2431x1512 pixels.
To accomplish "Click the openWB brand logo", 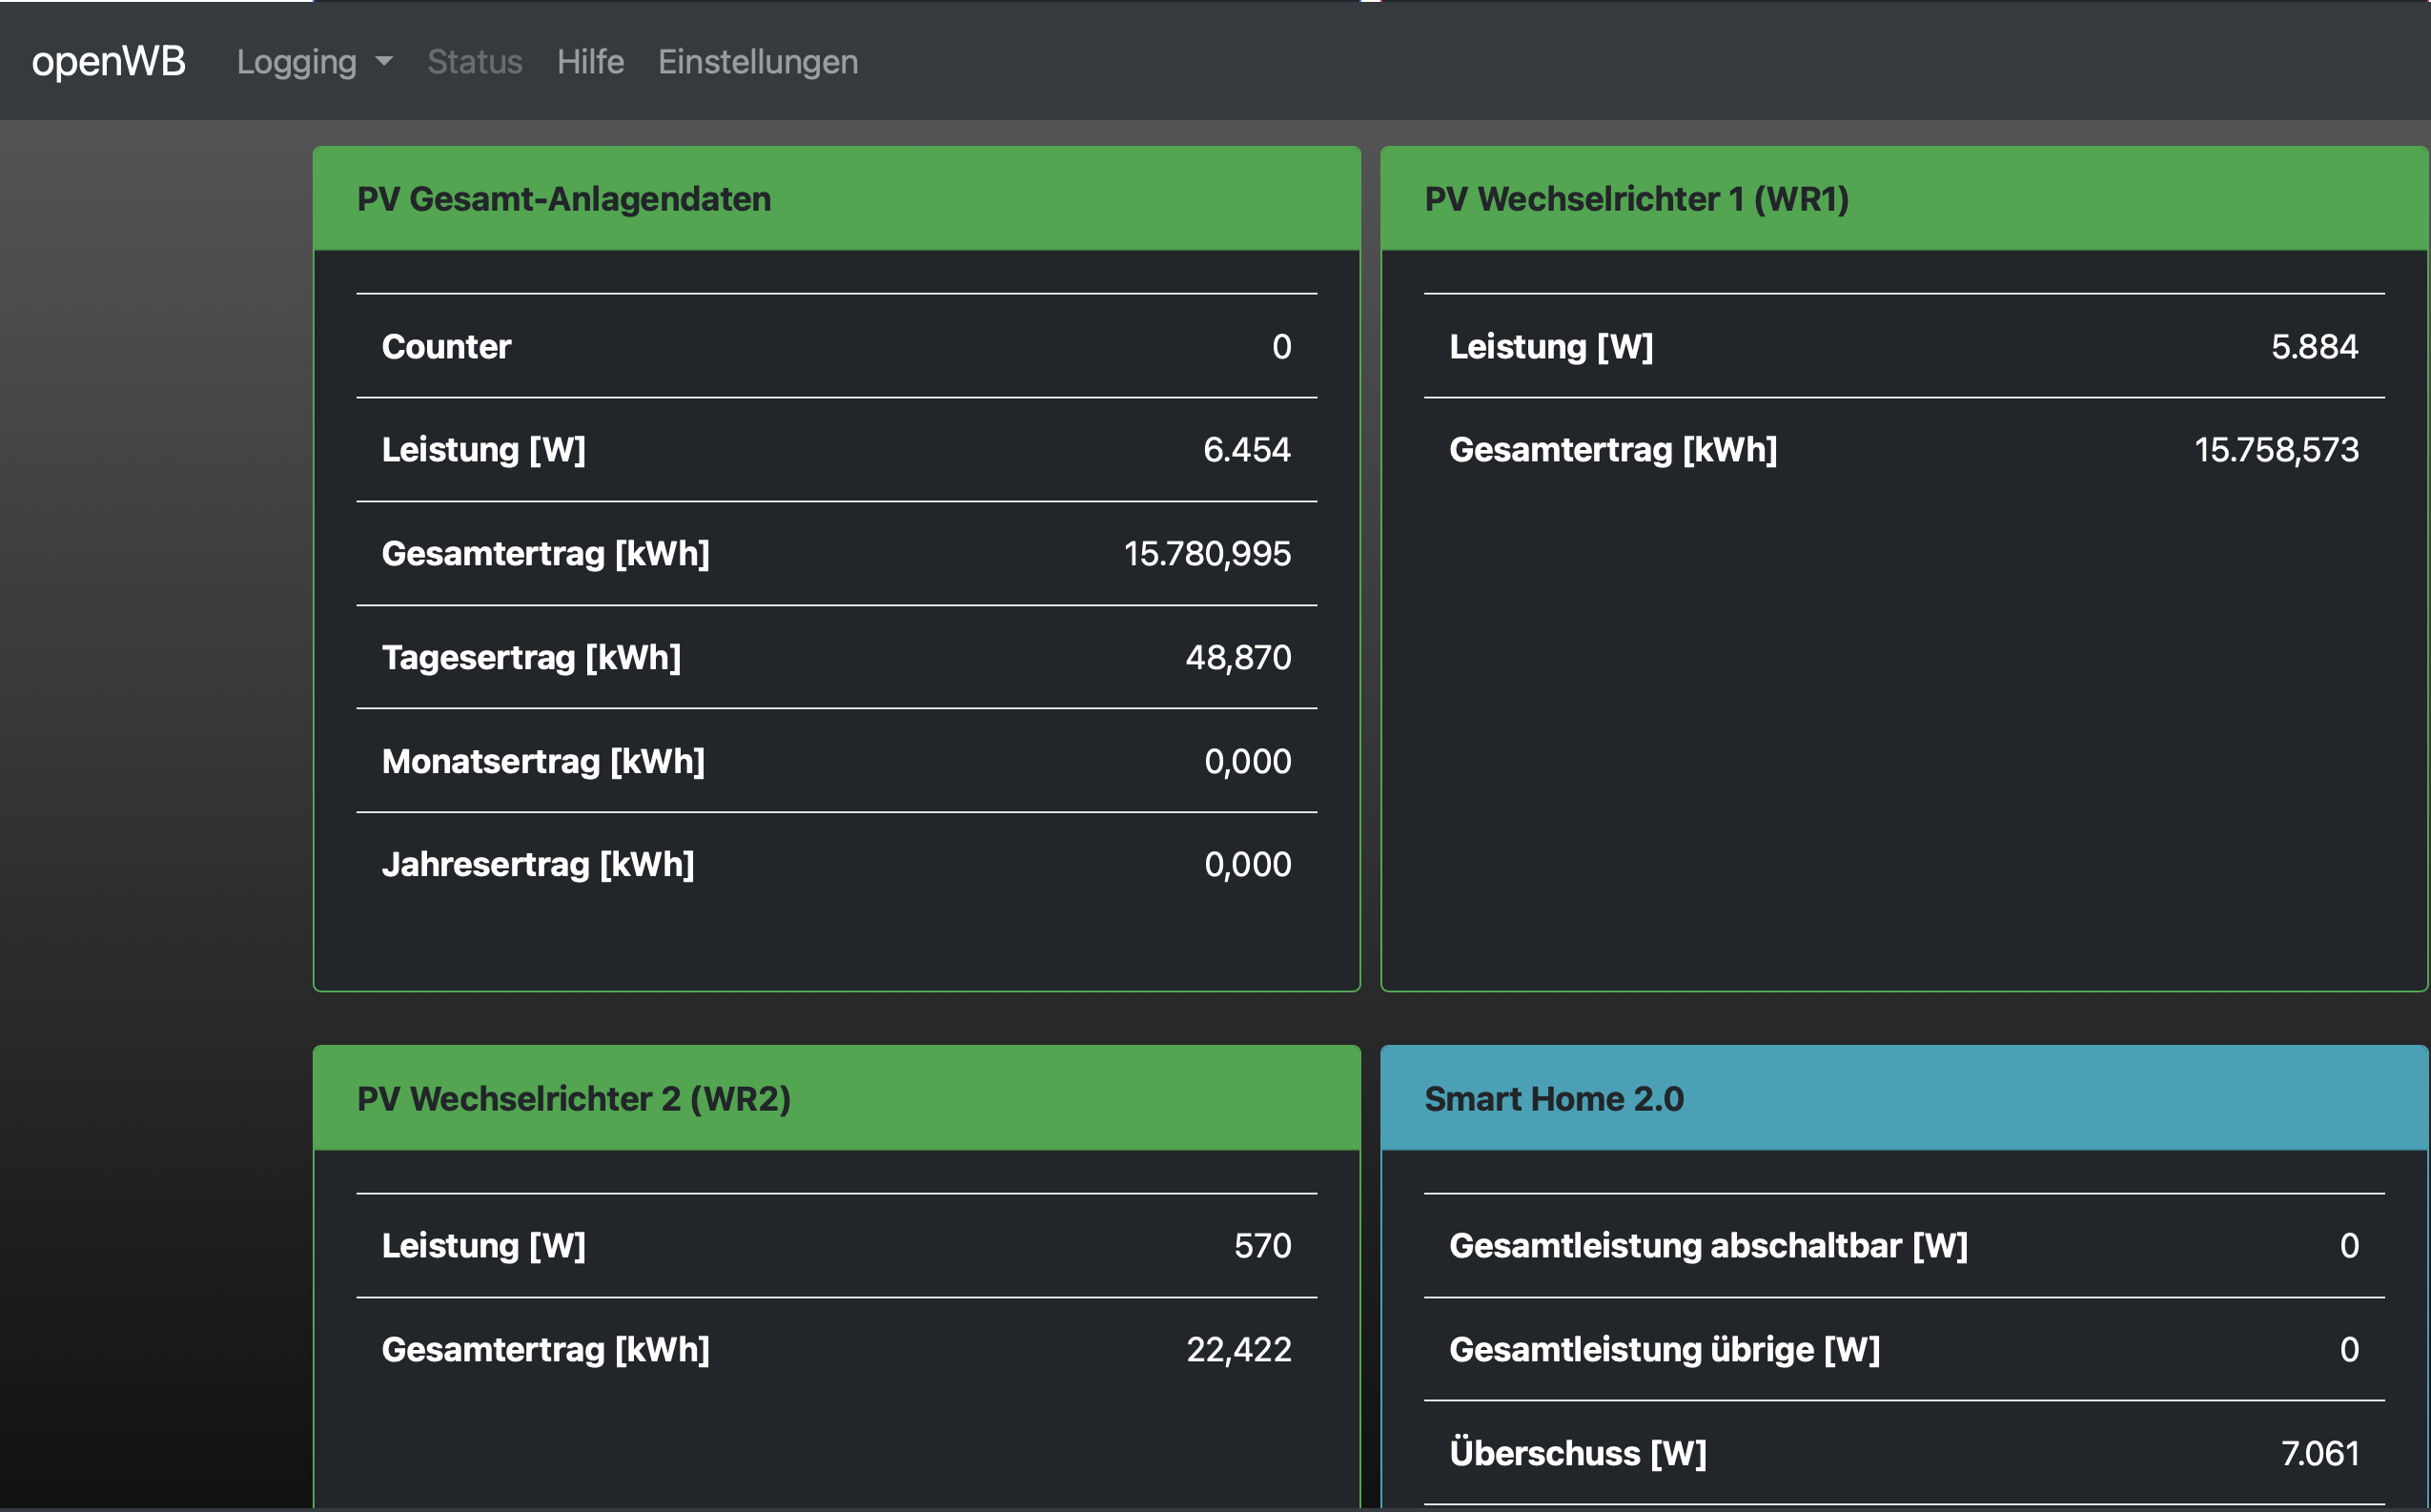I will pyautogui.click(x=108, y=61).
